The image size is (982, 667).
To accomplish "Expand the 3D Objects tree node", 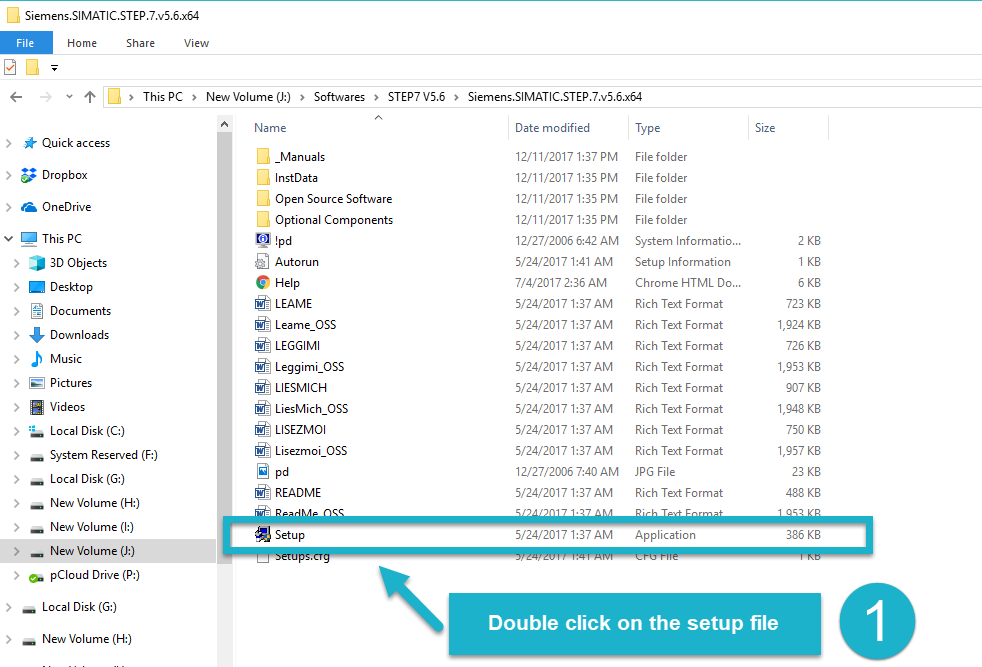I will [17, 263].
